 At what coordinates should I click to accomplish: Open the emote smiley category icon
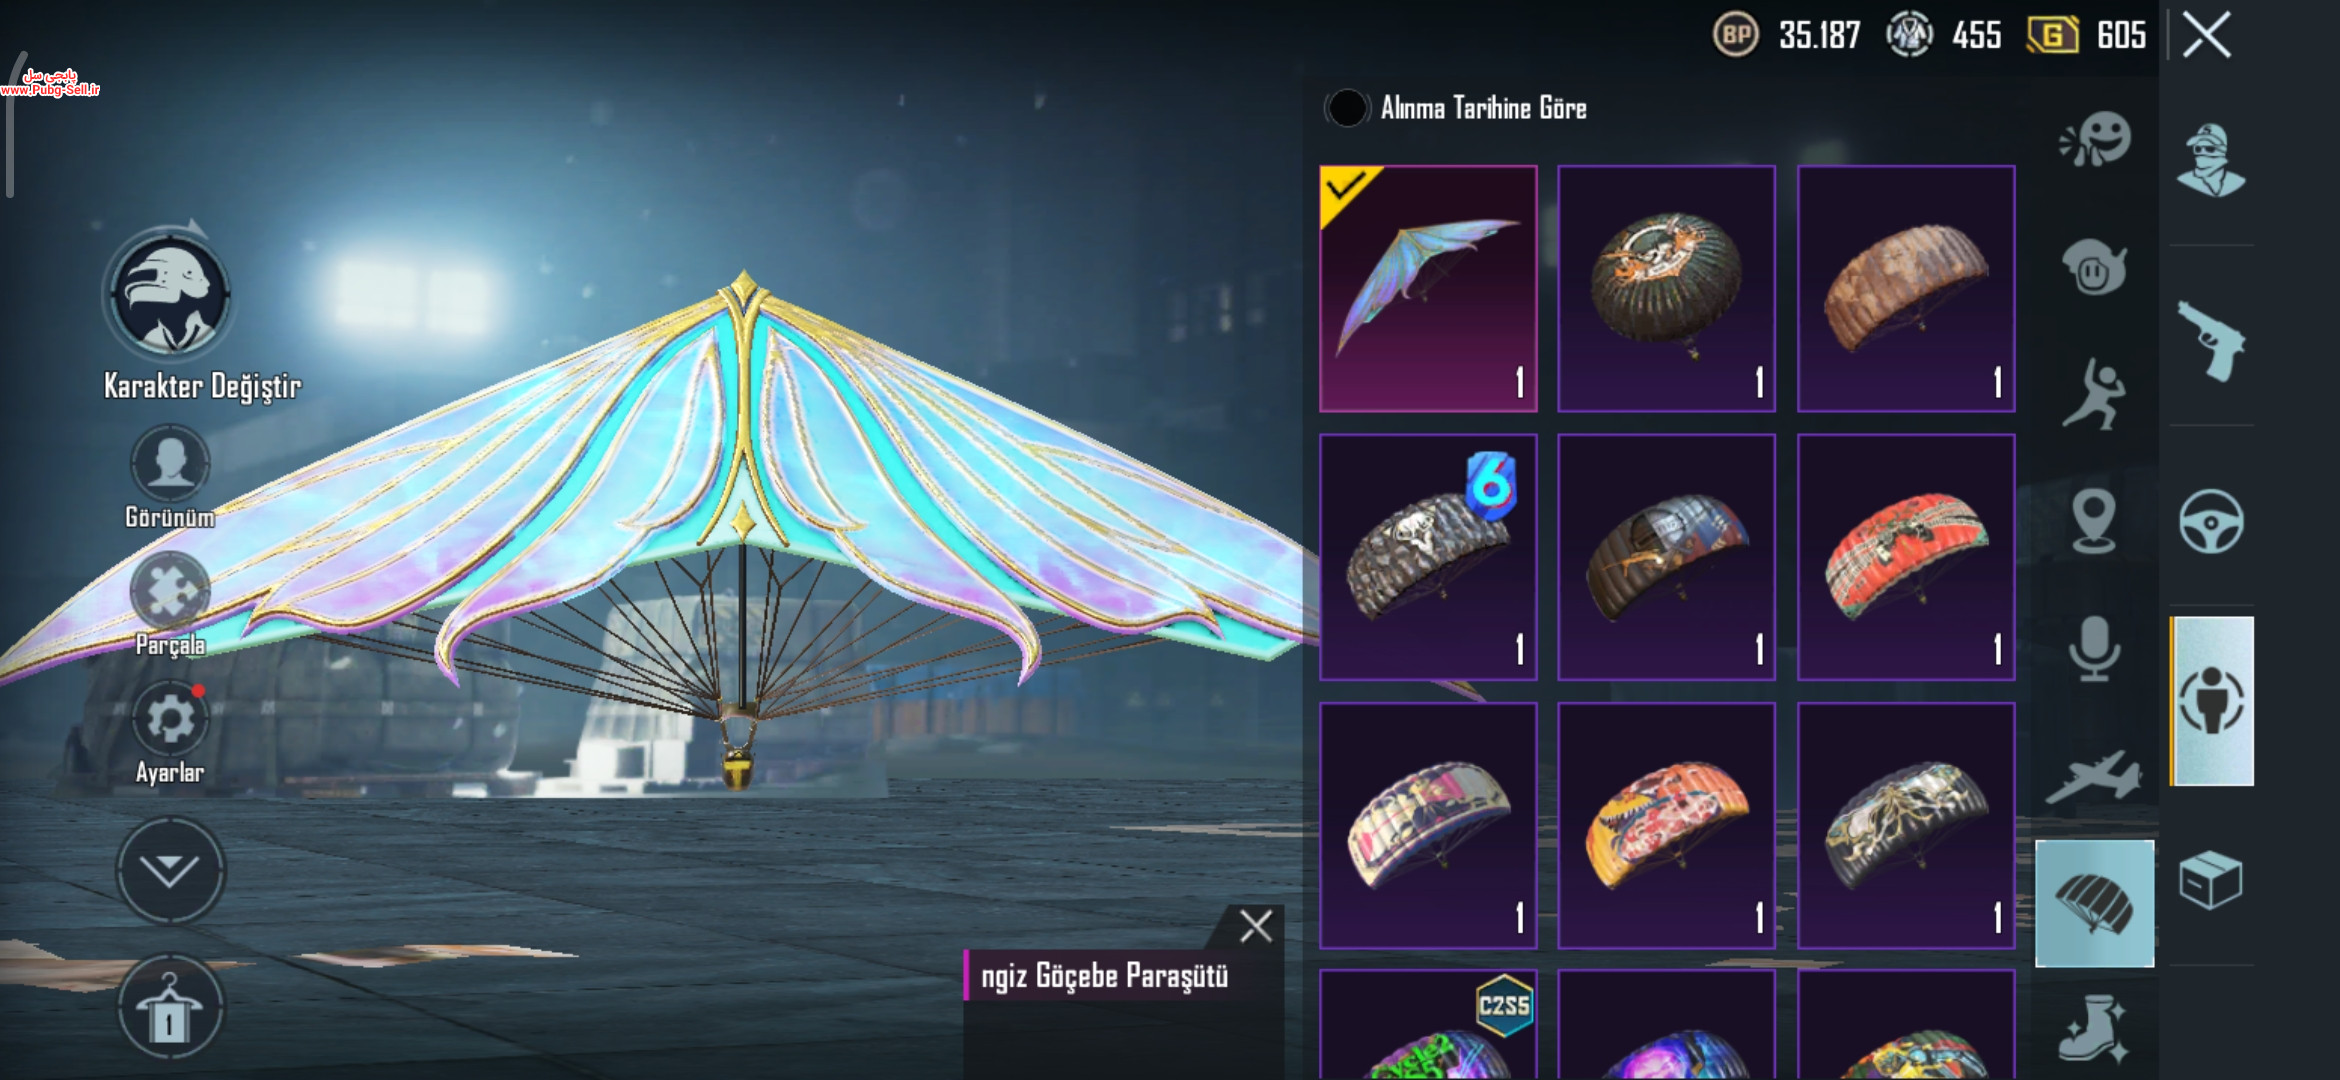pos(2095,139)
